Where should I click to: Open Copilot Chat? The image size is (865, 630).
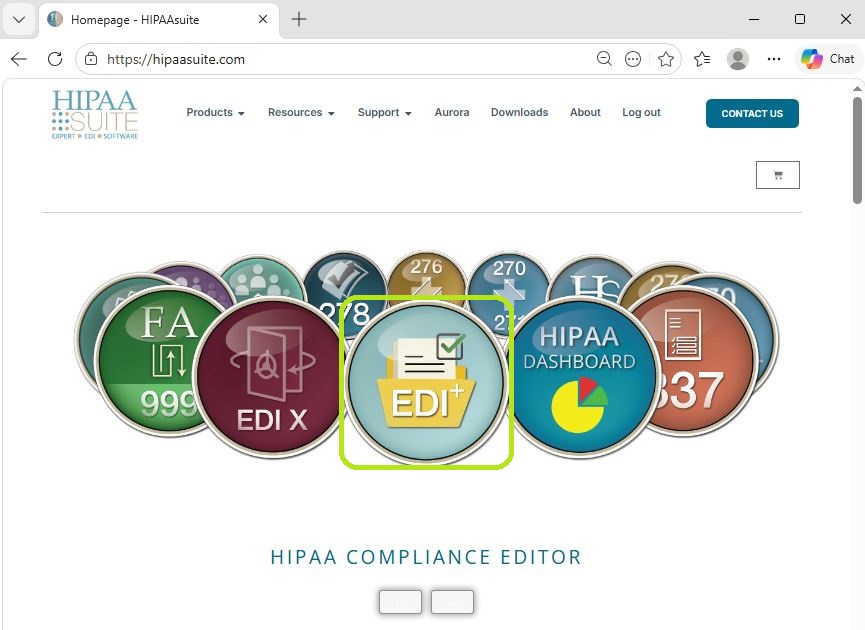pos(828,59)
